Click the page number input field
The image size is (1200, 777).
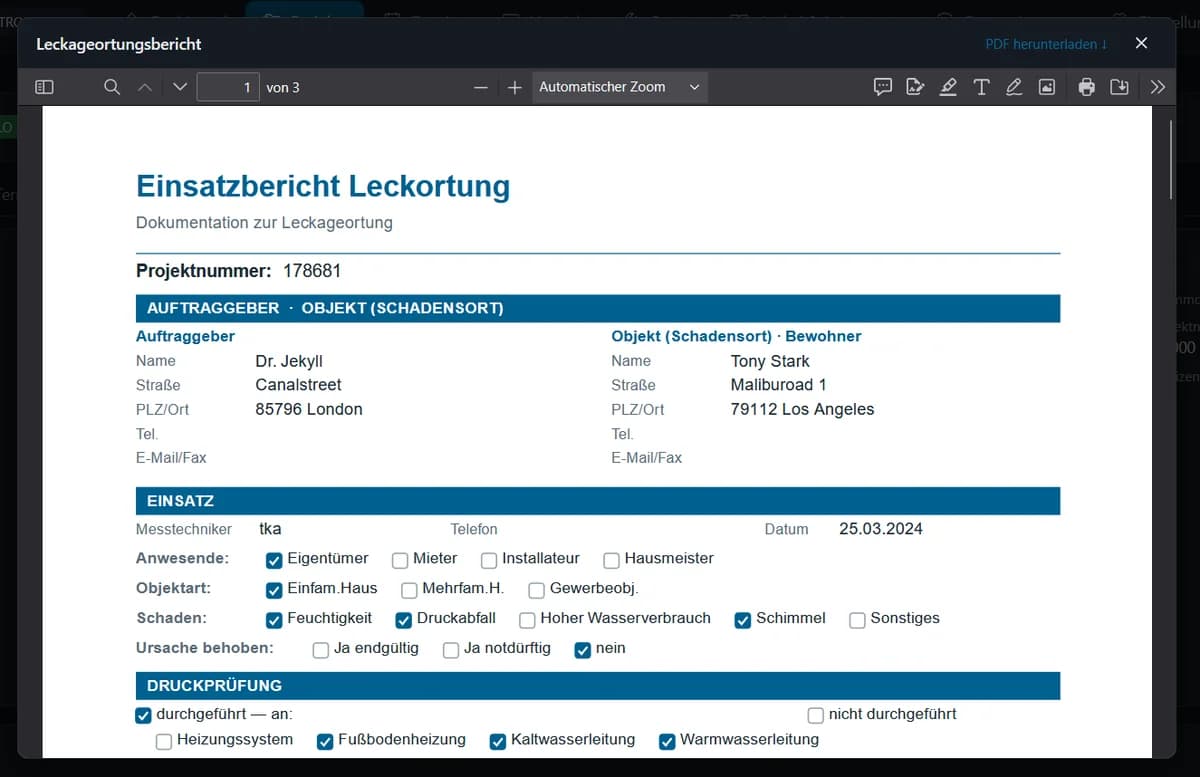click(228, 88)
